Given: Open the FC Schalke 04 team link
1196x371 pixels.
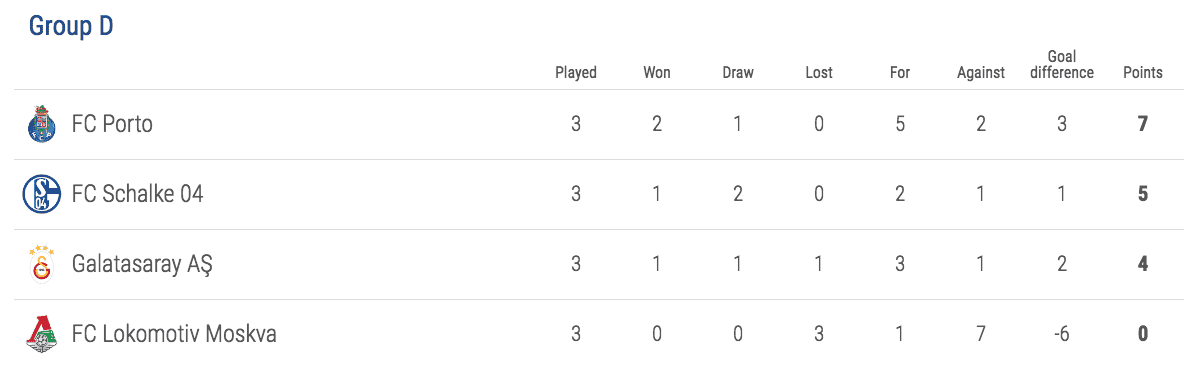Looking at the screenshot, I should point(137,194).
